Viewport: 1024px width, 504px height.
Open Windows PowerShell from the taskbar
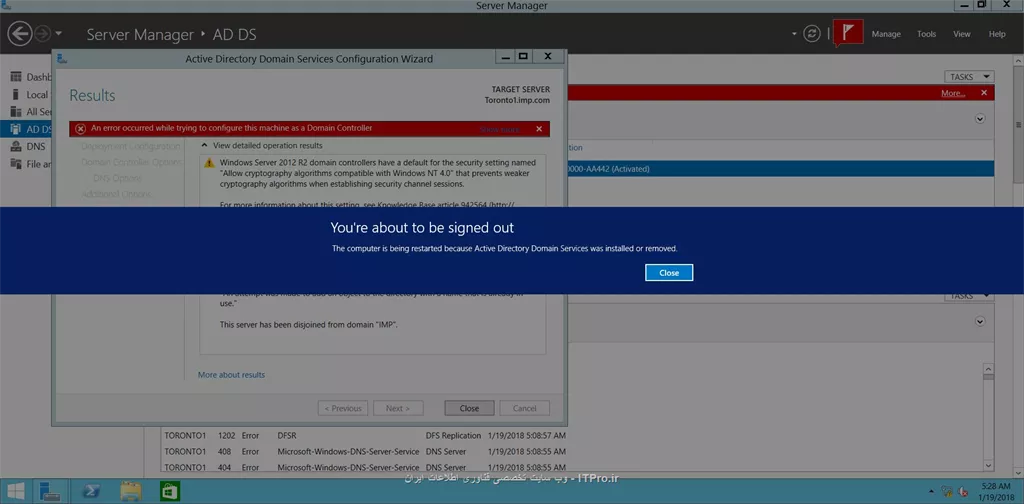pyautogui.click(x=92, y=491)
